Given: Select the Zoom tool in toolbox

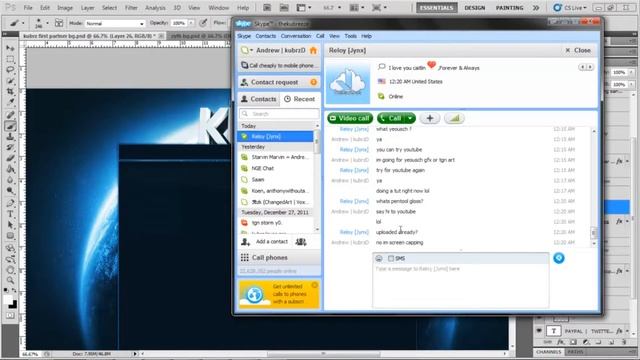Looking at the screenshot, I should tap(10, 280).
